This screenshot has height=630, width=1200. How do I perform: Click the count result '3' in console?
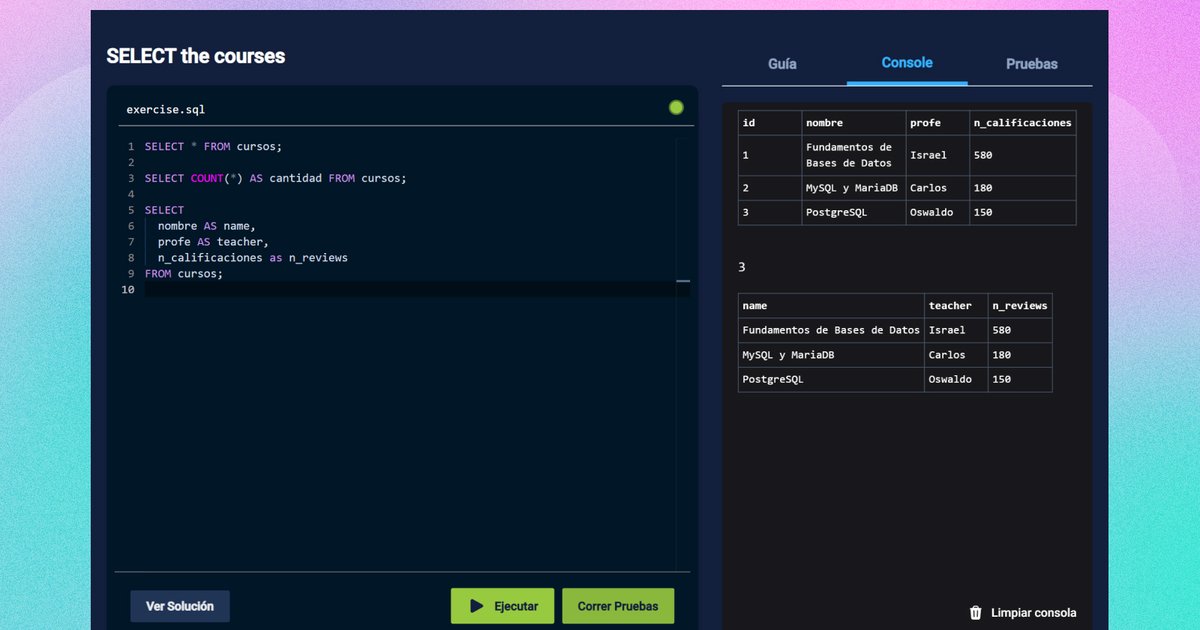click(x=742, y=267)
